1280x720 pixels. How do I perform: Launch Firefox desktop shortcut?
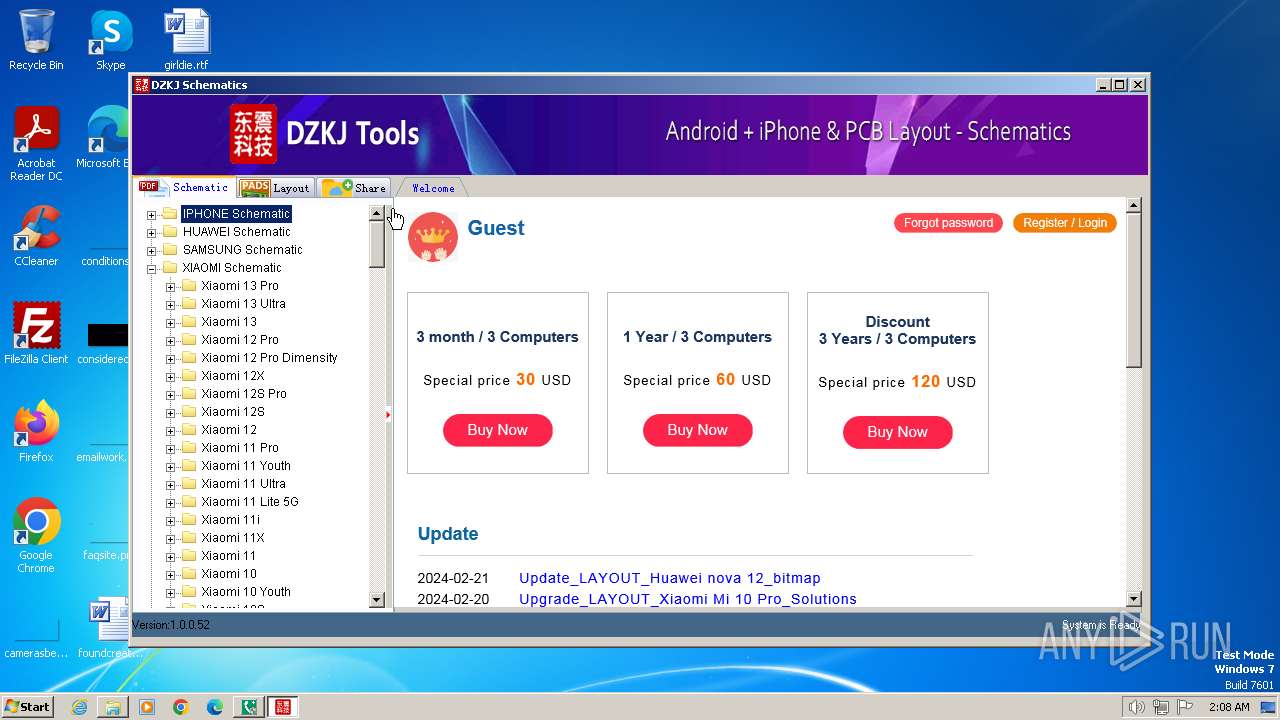pos(36,431)
